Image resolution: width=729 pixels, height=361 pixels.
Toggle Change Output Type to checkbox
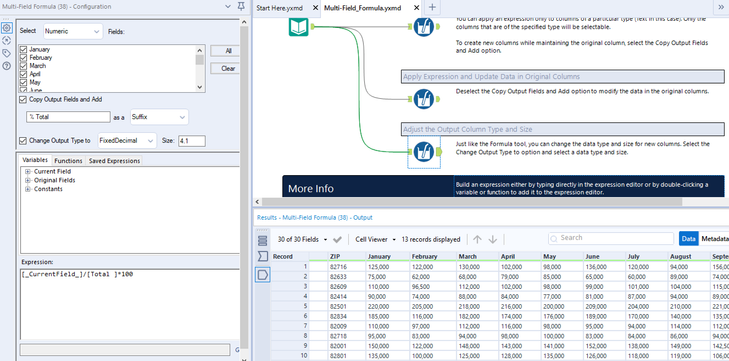coord(23,140)
